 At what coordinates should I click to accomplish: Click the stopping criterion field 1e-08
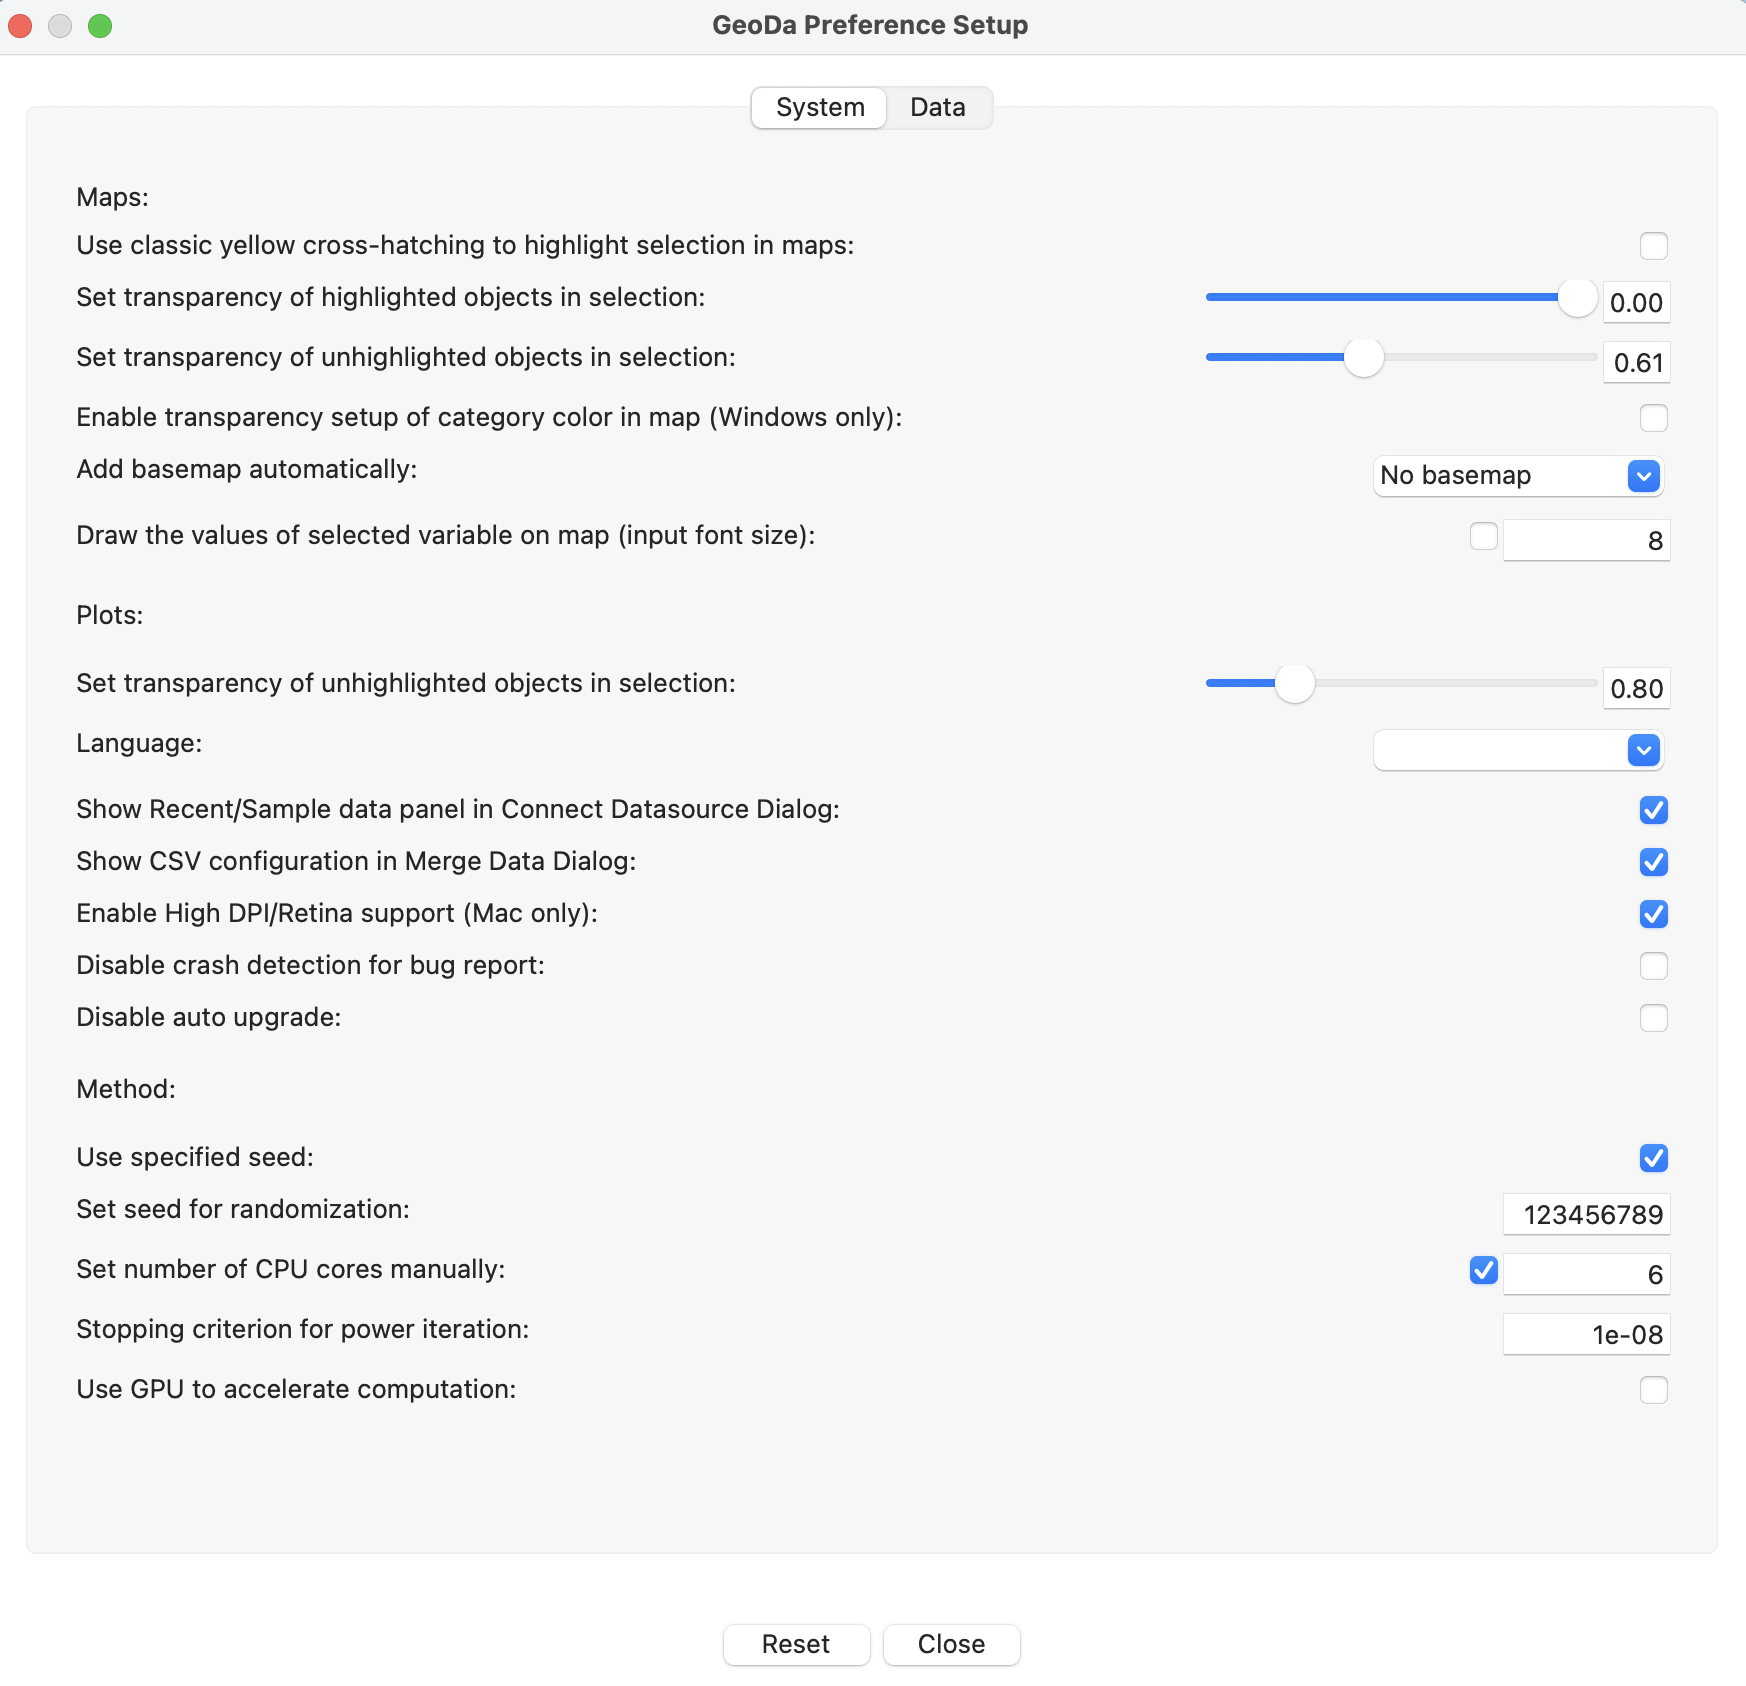pos(1586,1334)
